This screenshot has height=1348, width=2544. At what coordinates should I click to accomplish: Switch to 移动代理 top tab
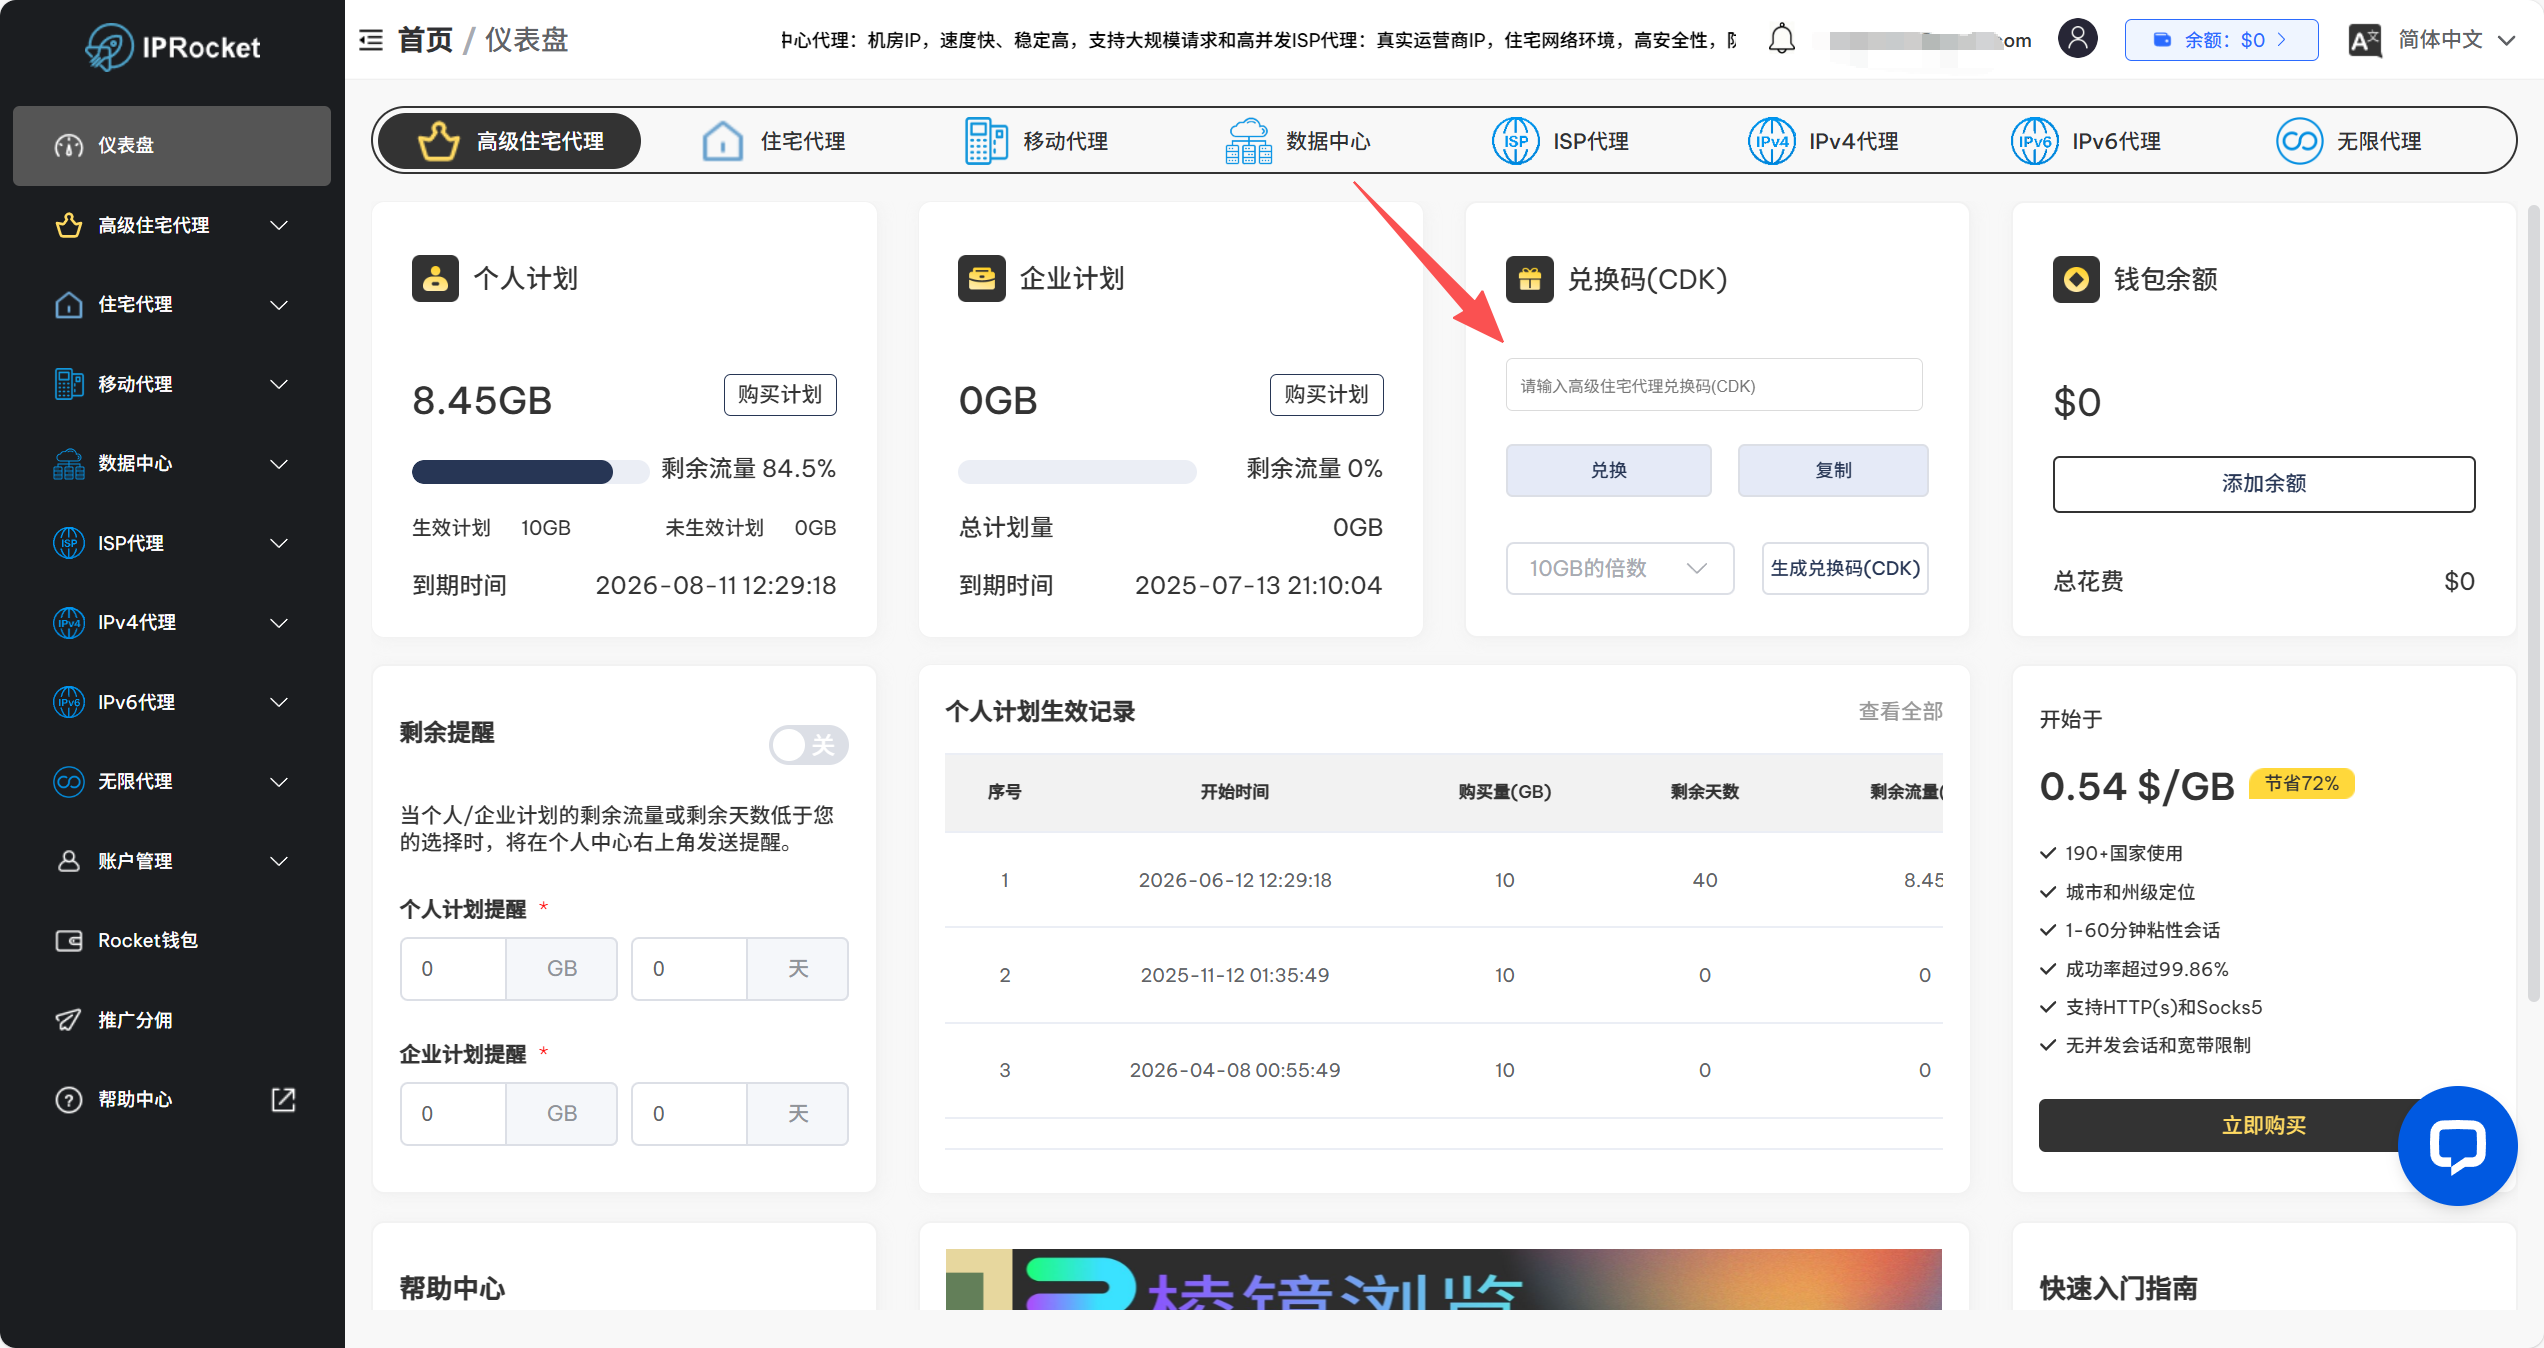point(1036,141)
